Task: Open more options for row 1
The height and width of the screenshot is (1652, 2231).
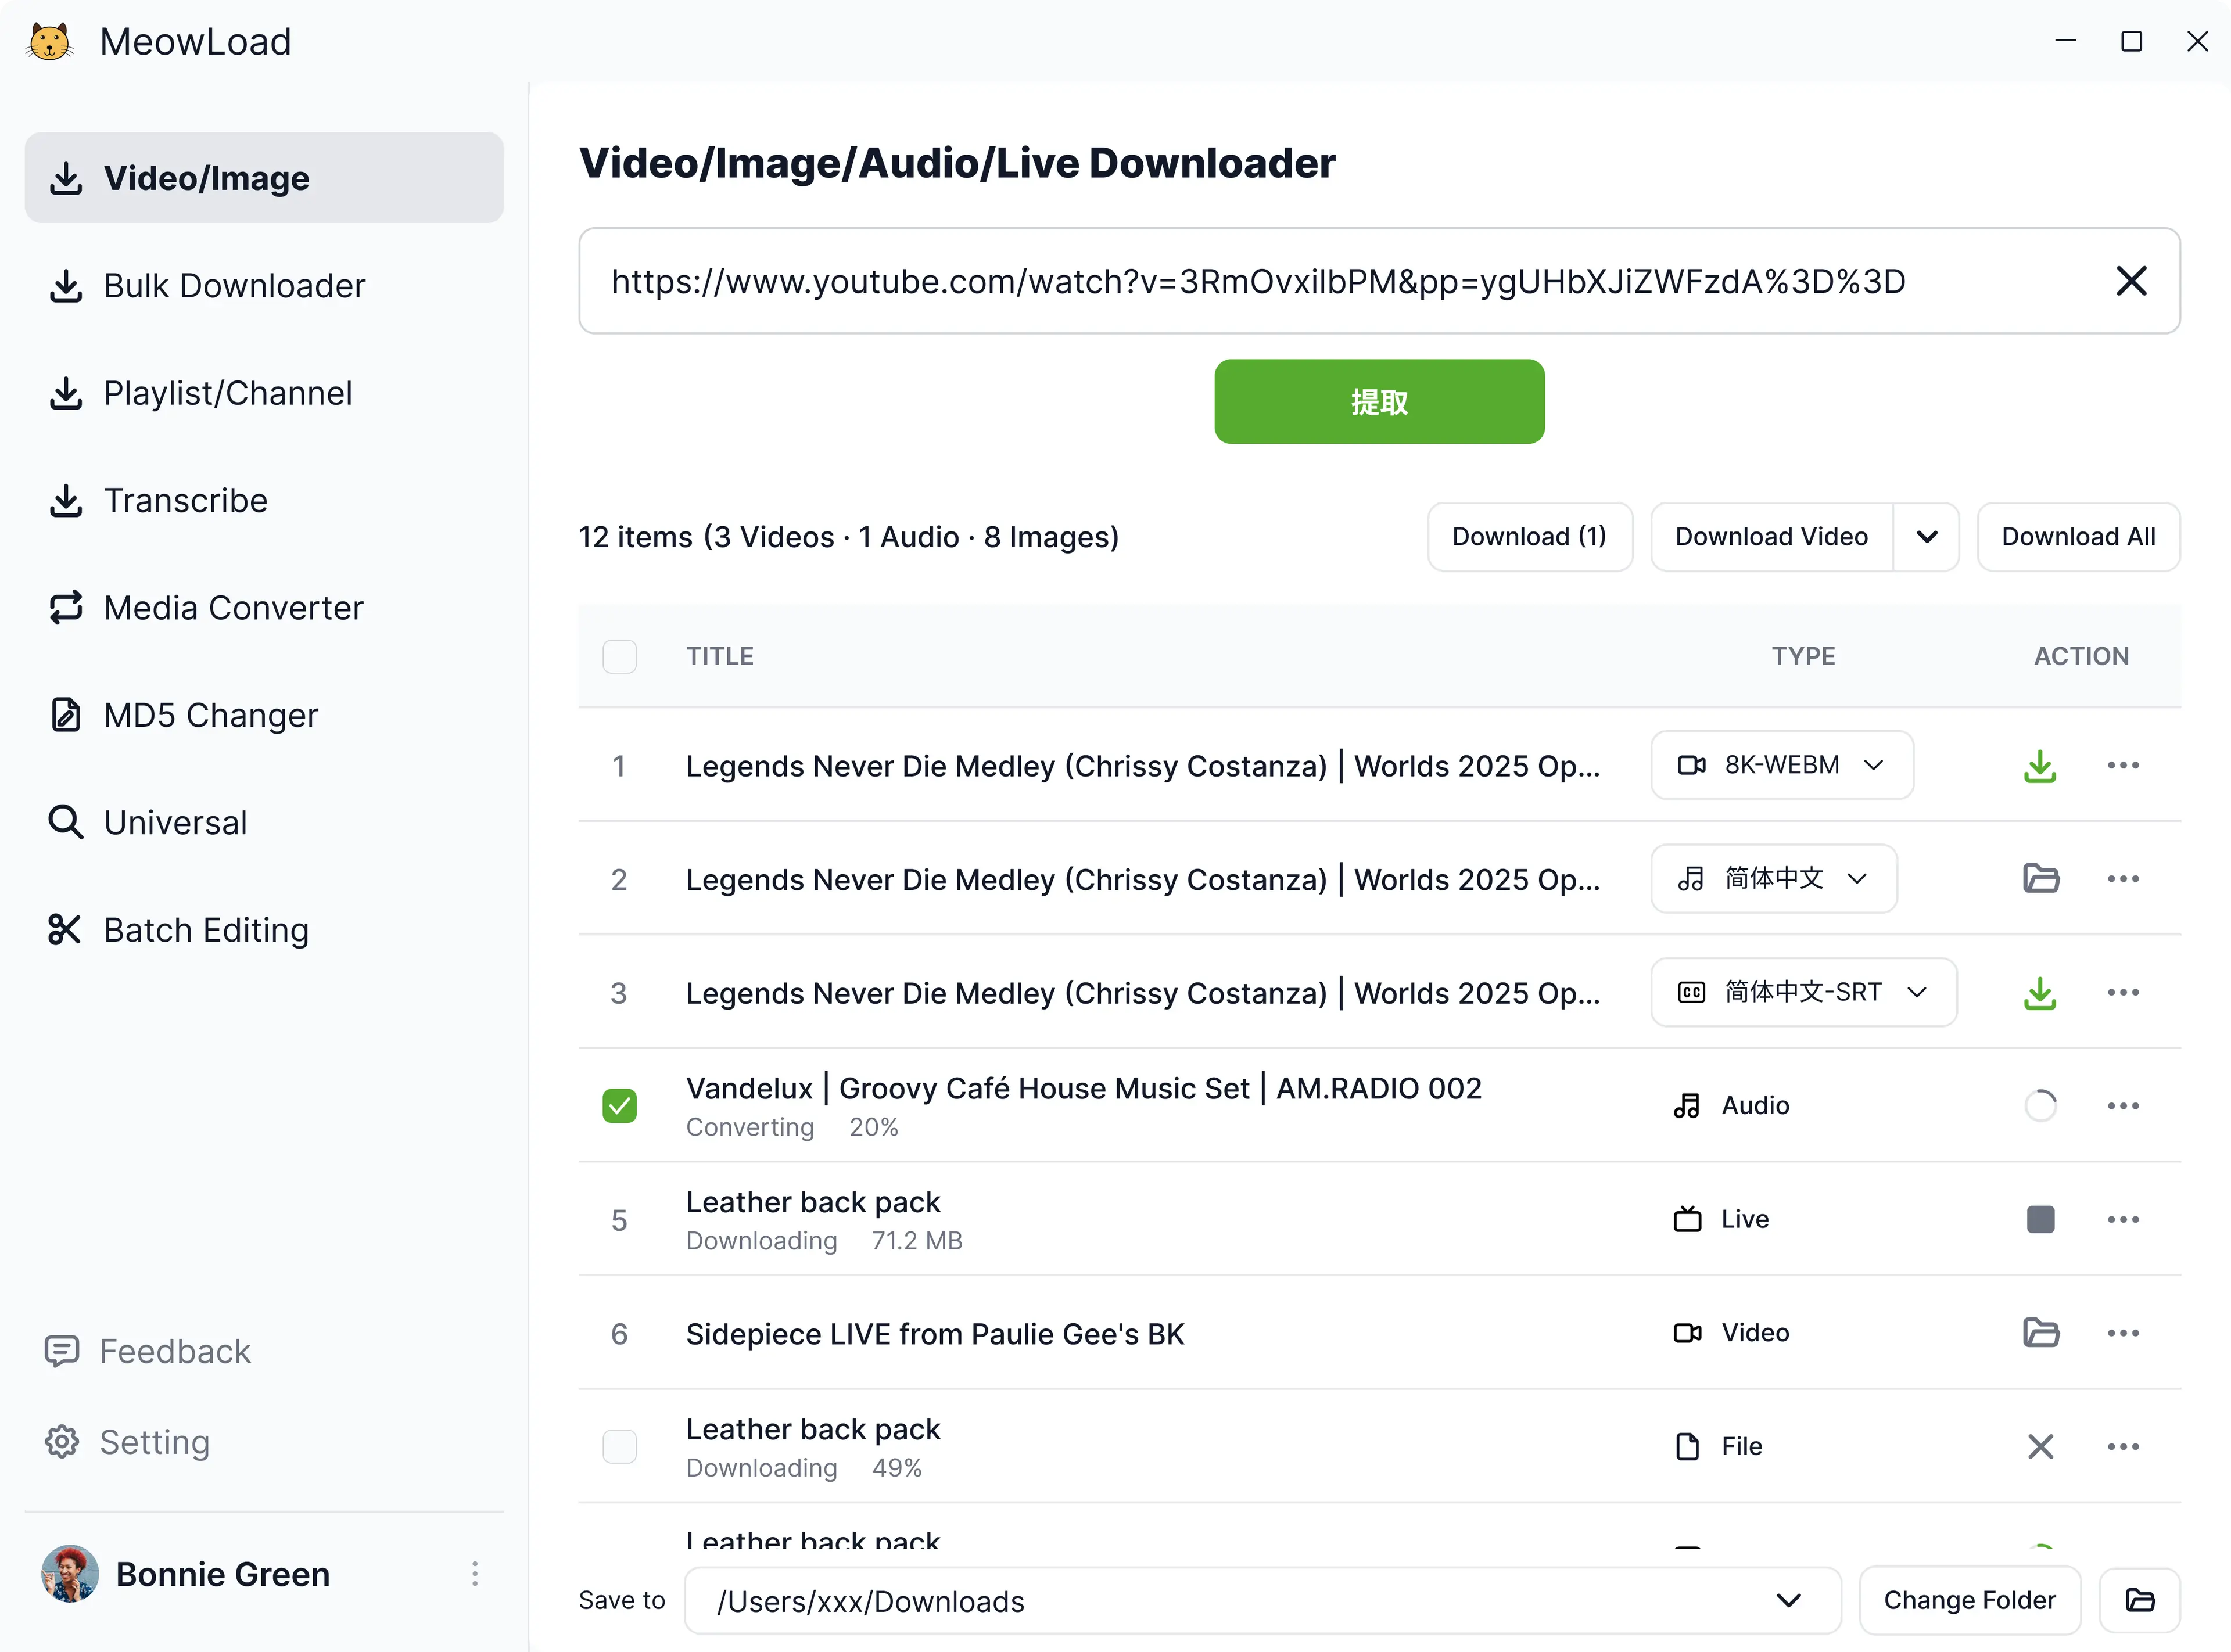Action: tap(2123, 766)
